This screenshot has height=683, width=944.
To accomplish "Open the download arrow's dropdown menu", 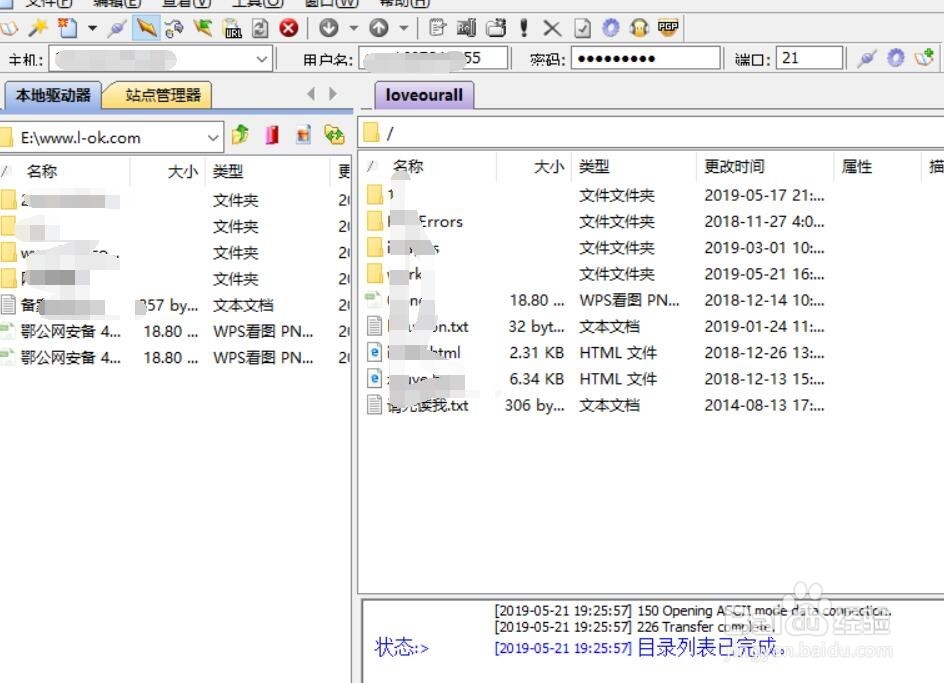I will click(352, 28).
